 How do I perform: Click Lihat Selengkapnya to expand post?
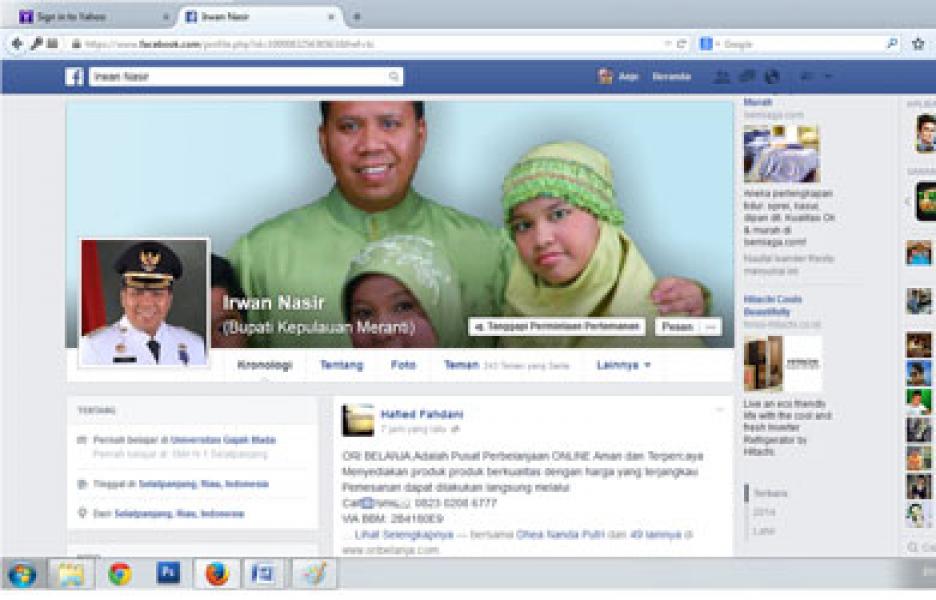404,534
